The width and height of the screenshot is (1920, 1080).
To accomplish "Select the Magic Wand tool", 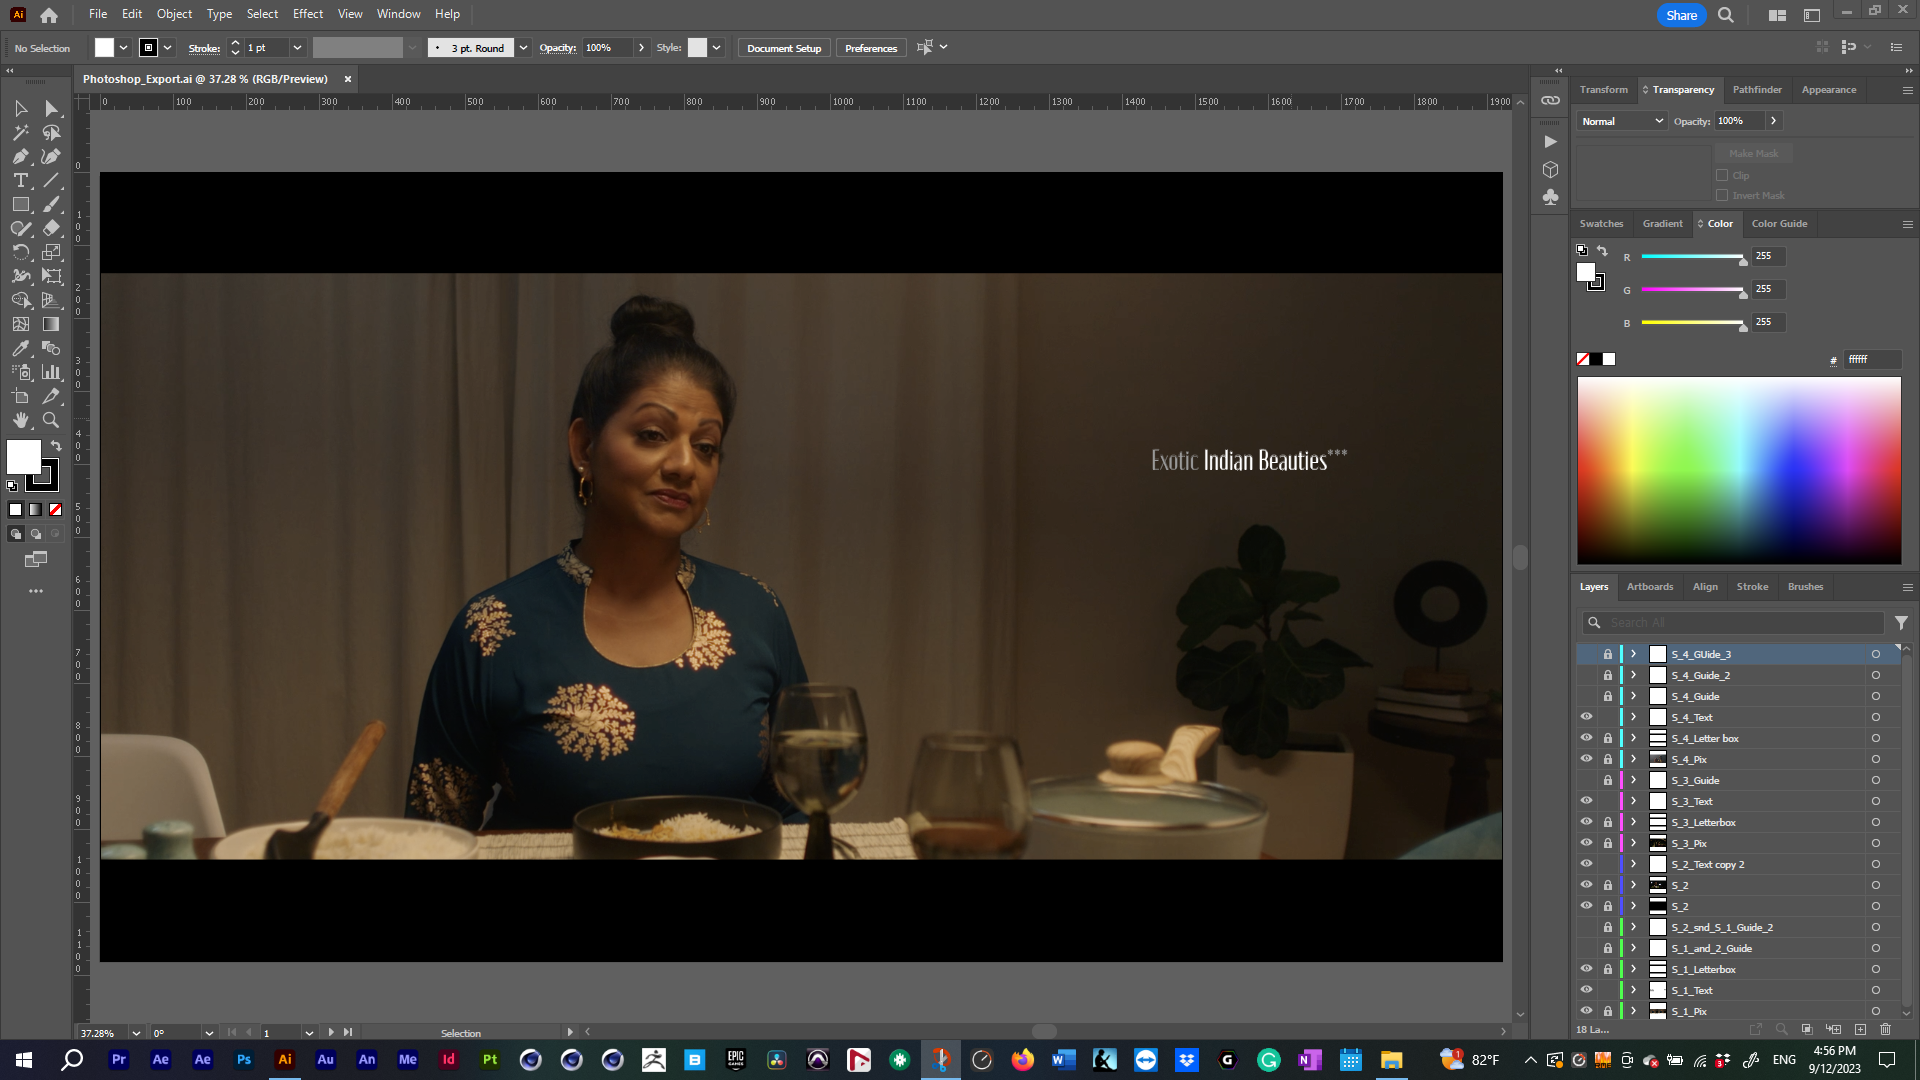I will pos(20,132).
